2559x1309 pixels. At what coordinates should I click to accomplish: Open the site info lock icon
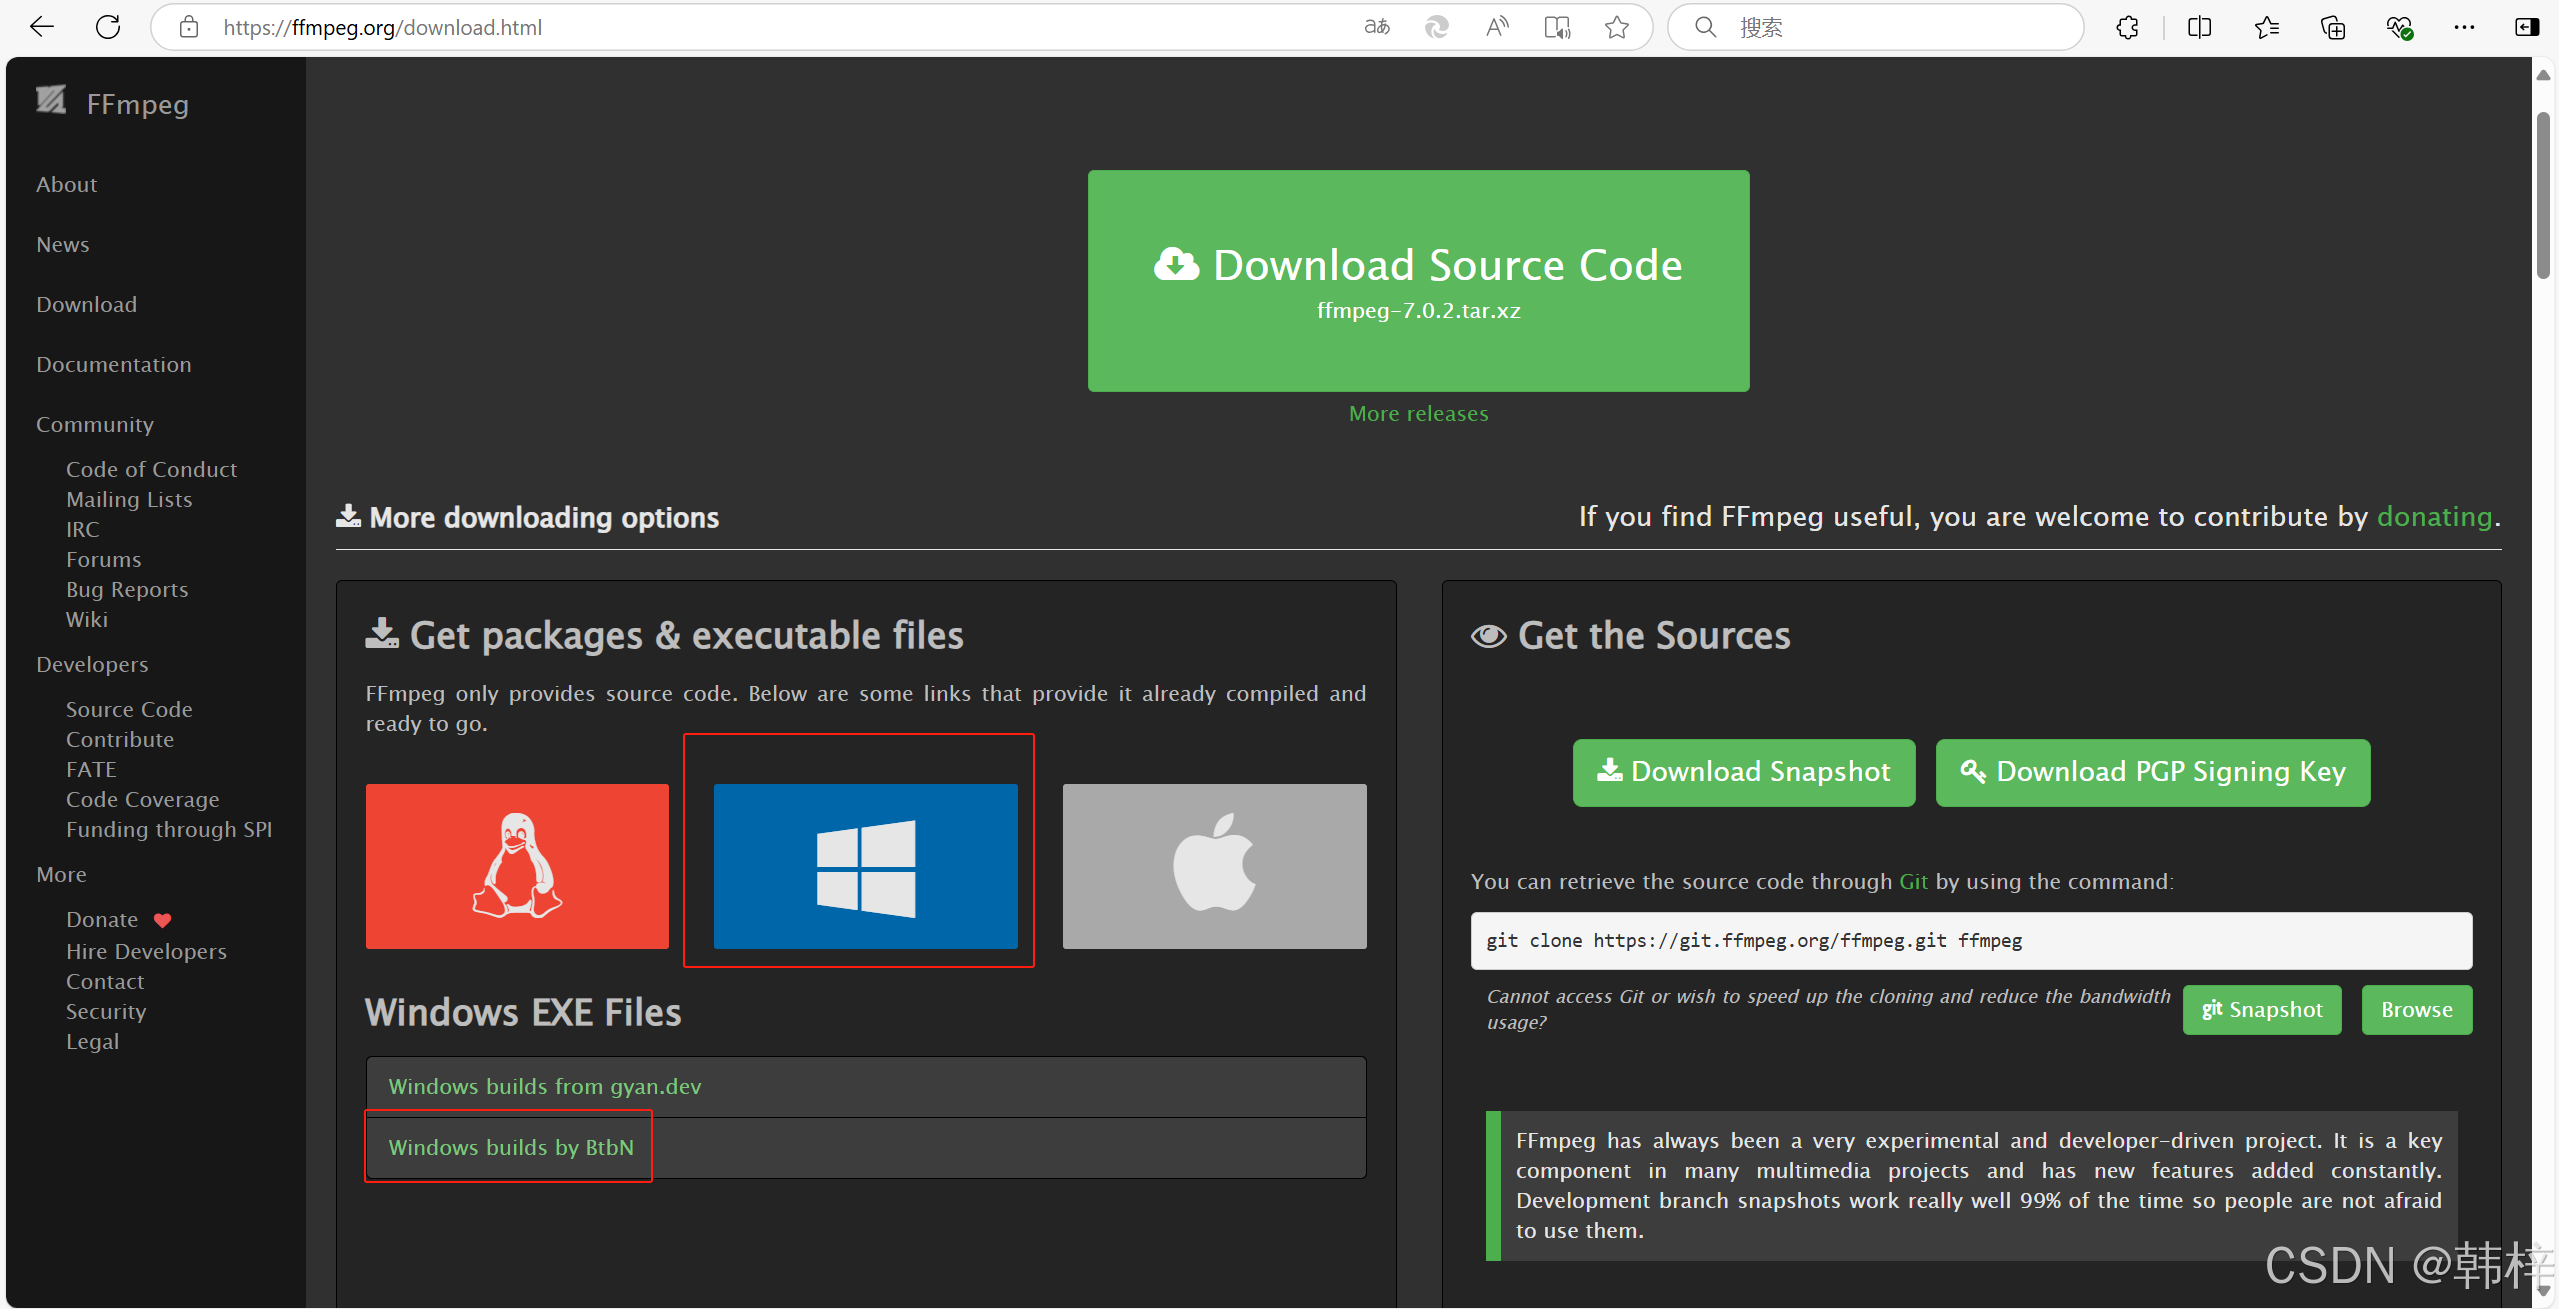point(189,27)
